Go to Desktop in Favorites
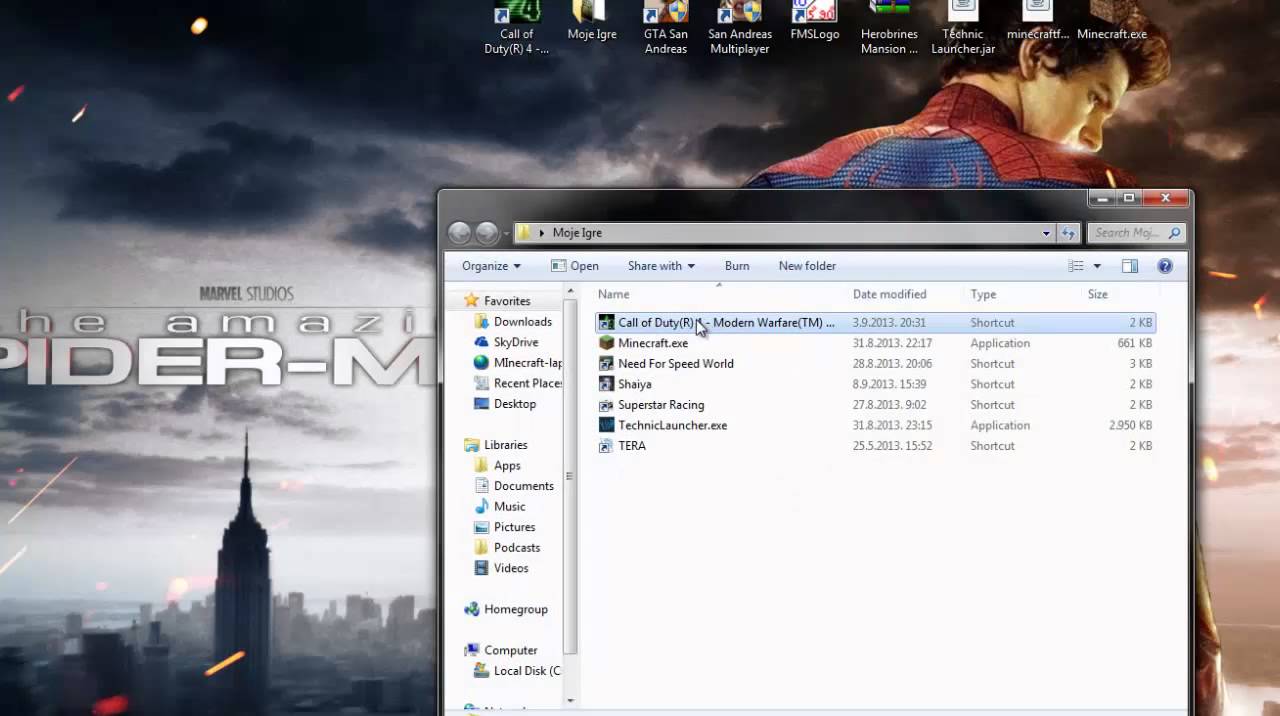Image resolution: width=1280 pixels, height=716 pixels. click(505, 404)
